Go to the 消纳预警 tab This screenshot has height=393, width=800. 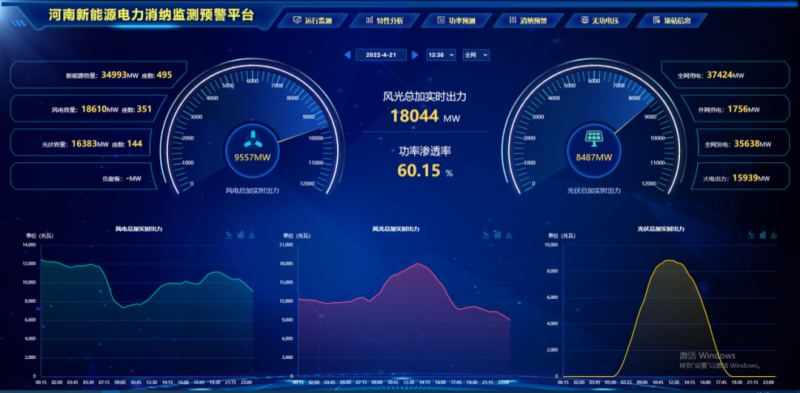(x=528, y=20)
